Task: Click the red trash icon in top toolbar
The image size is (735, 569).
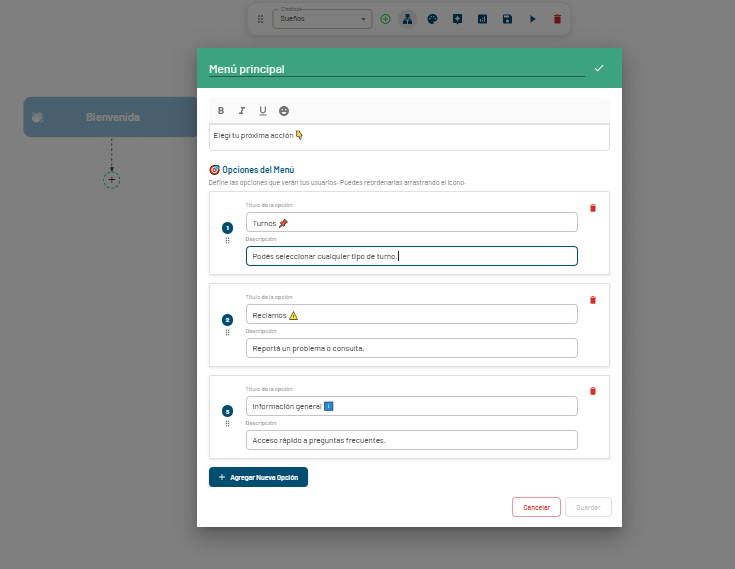Action: tap(557, 19)
